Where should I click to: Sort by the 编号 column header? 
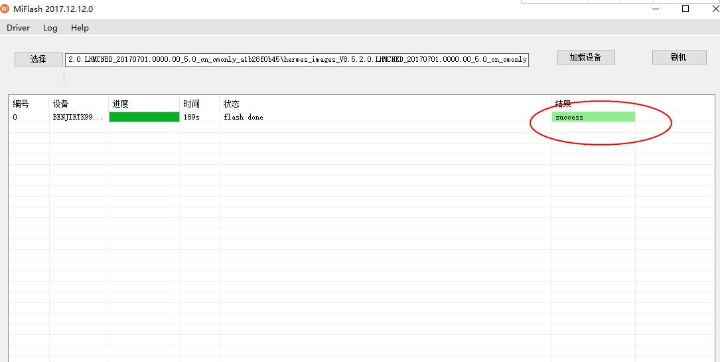[x=20, y=104]
